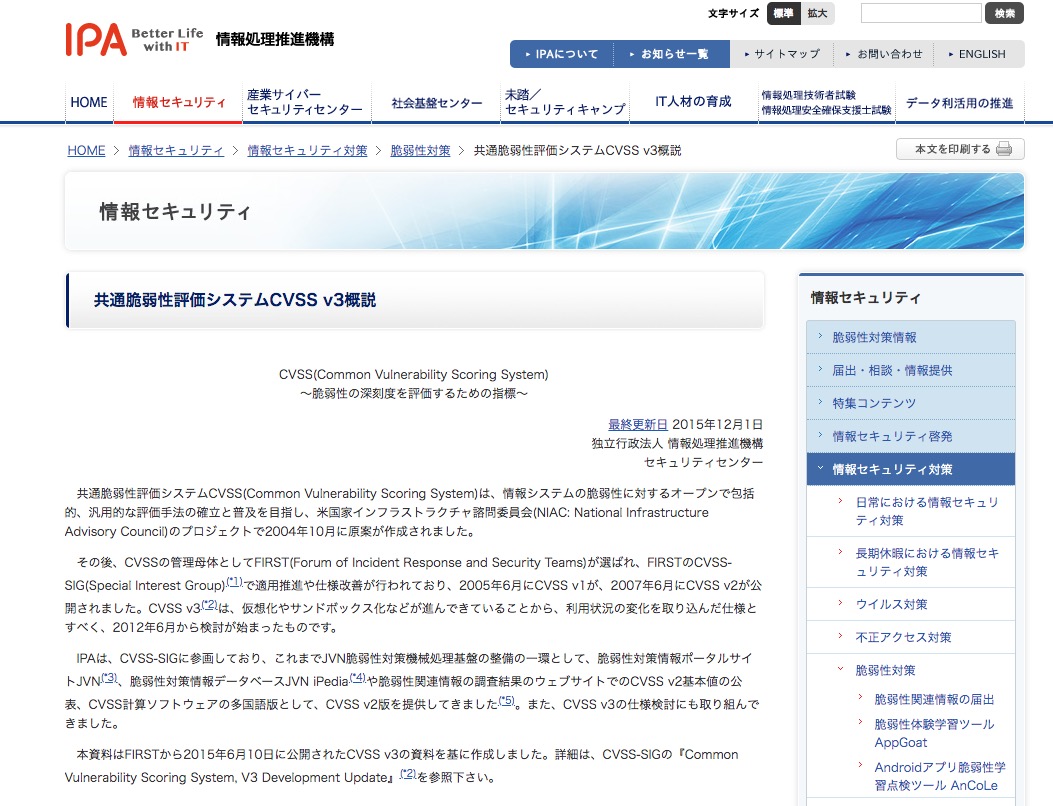The image size is (1053, 806).
Task: Click the 脆弱性対策 breadcrumb link
Action: (x=420, y=151)
